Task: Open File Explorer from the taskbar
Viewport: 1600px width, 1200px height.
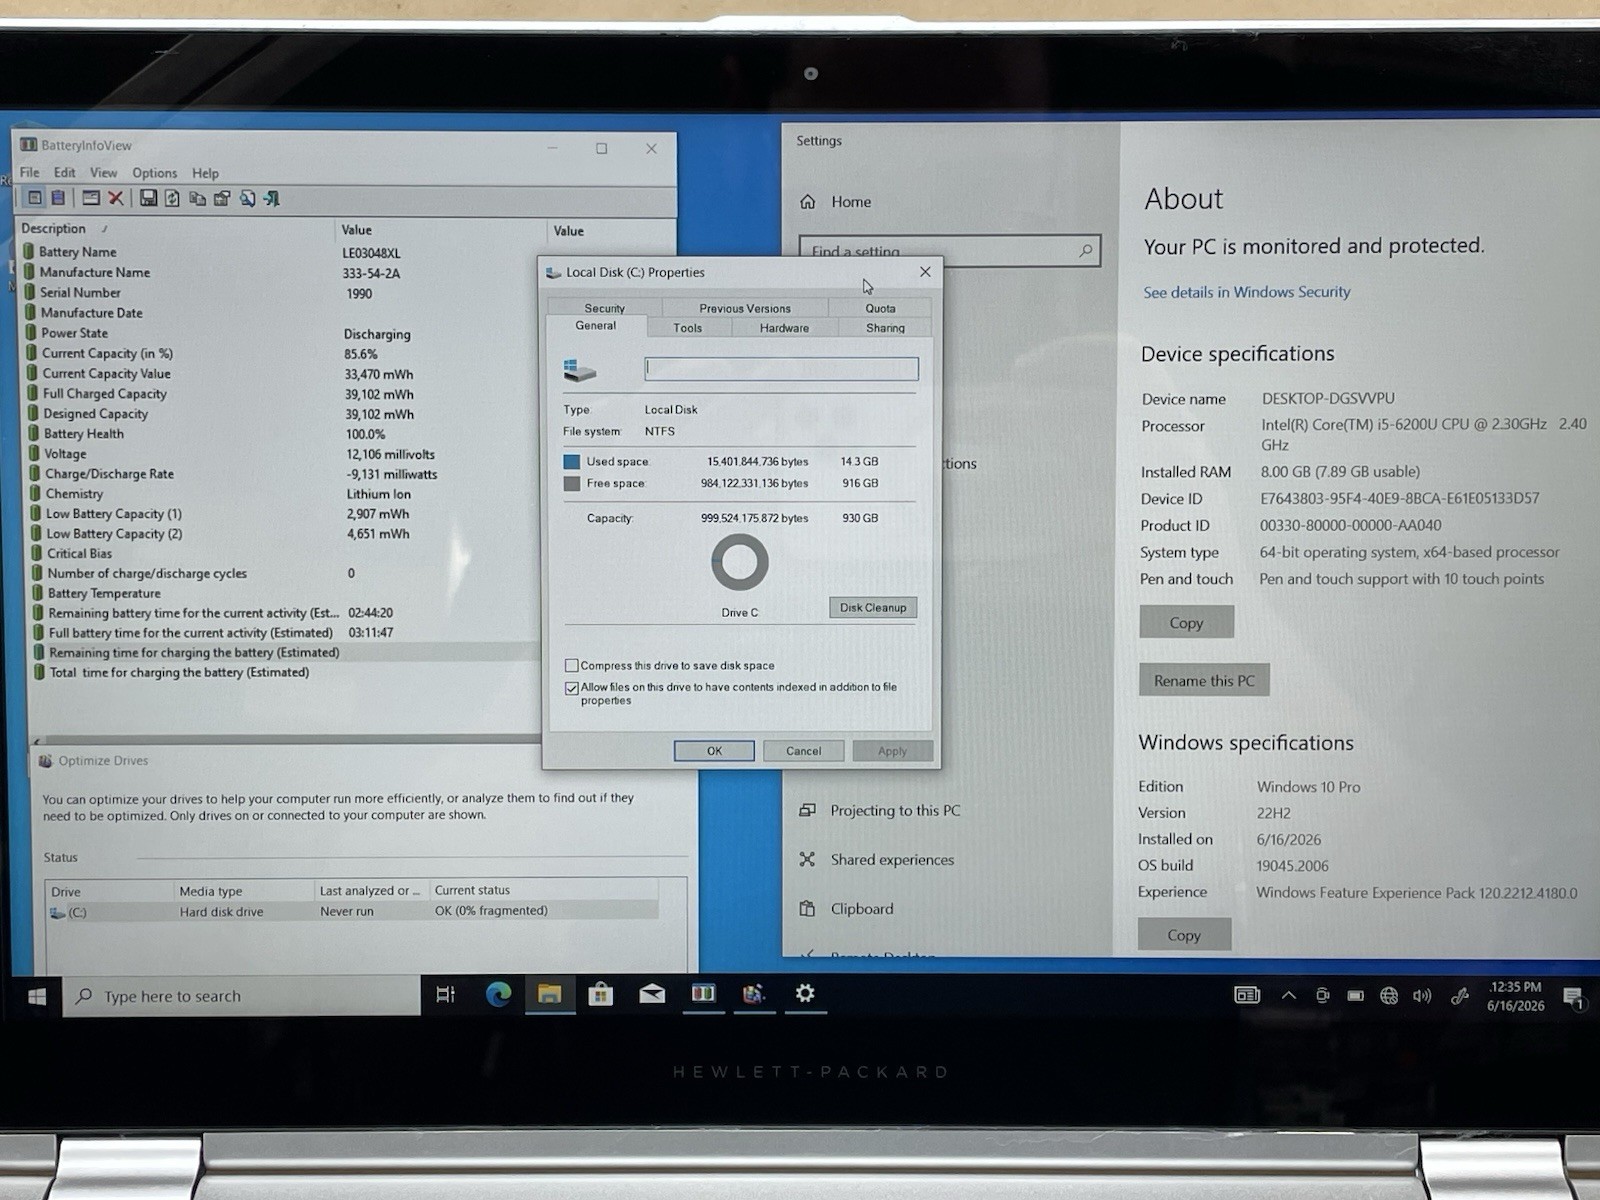Action: pyautogui.click(x=549, y=994)
